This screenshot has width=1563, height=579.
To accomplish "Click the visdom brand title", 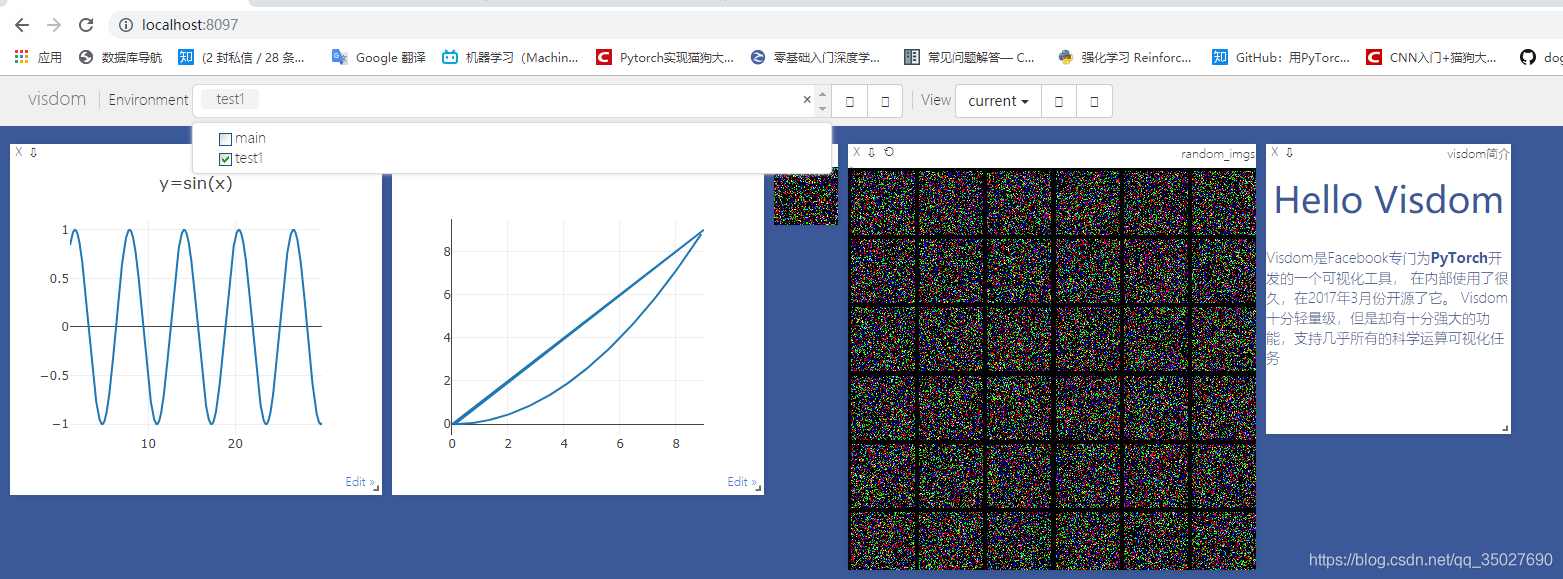I will click(57, 99).
